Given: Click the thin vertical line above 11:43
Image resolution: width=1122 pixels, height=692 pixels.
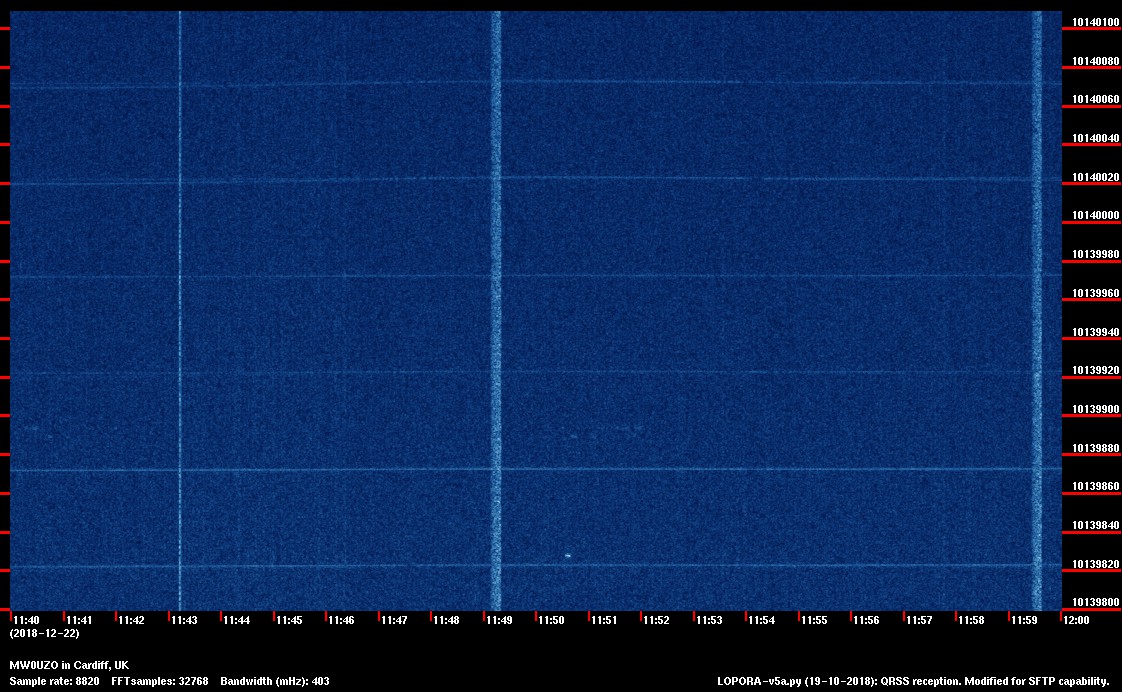Looking at the screenshot, I should click(179, 300).
